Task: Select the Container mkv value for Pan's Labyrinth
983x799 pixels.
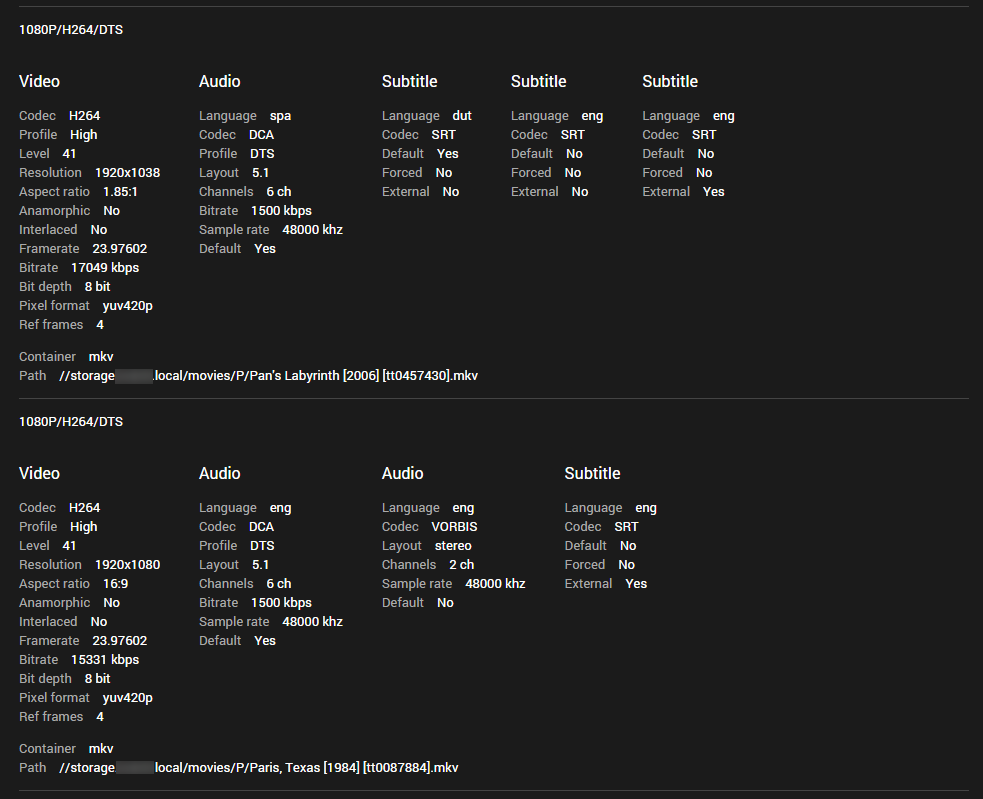Action: tap(100, 356)
